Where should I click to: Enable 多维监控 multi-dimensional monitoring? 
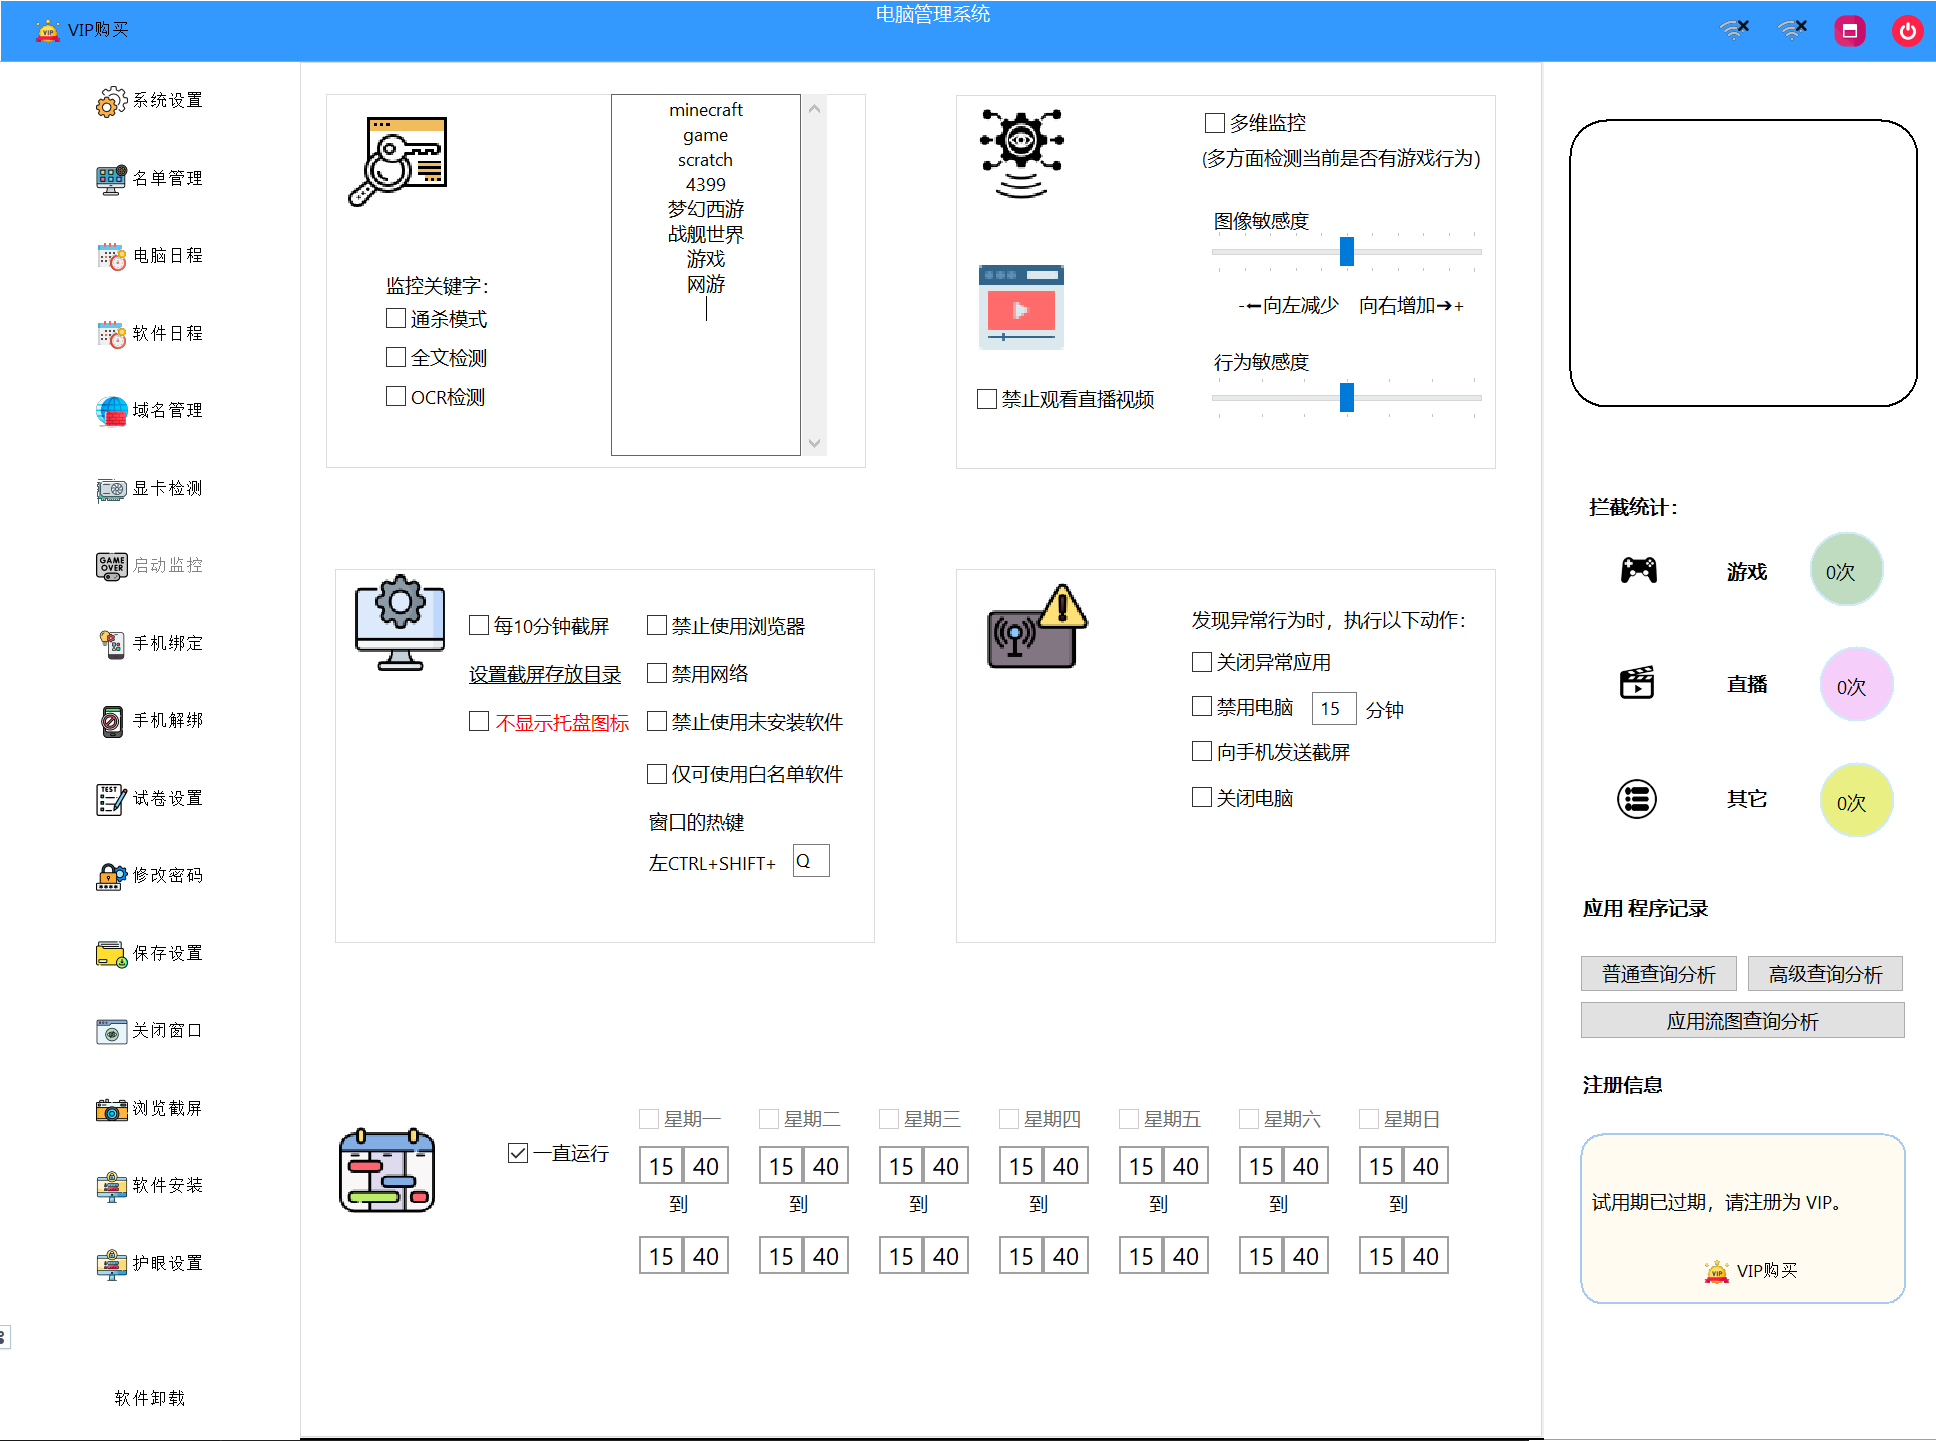[1213, 122]
